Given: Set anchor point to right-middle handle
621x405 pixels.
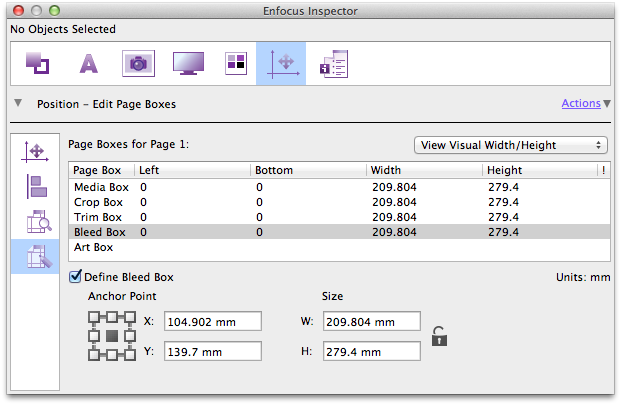Looking at the screenshot, I should pos(130,336).
